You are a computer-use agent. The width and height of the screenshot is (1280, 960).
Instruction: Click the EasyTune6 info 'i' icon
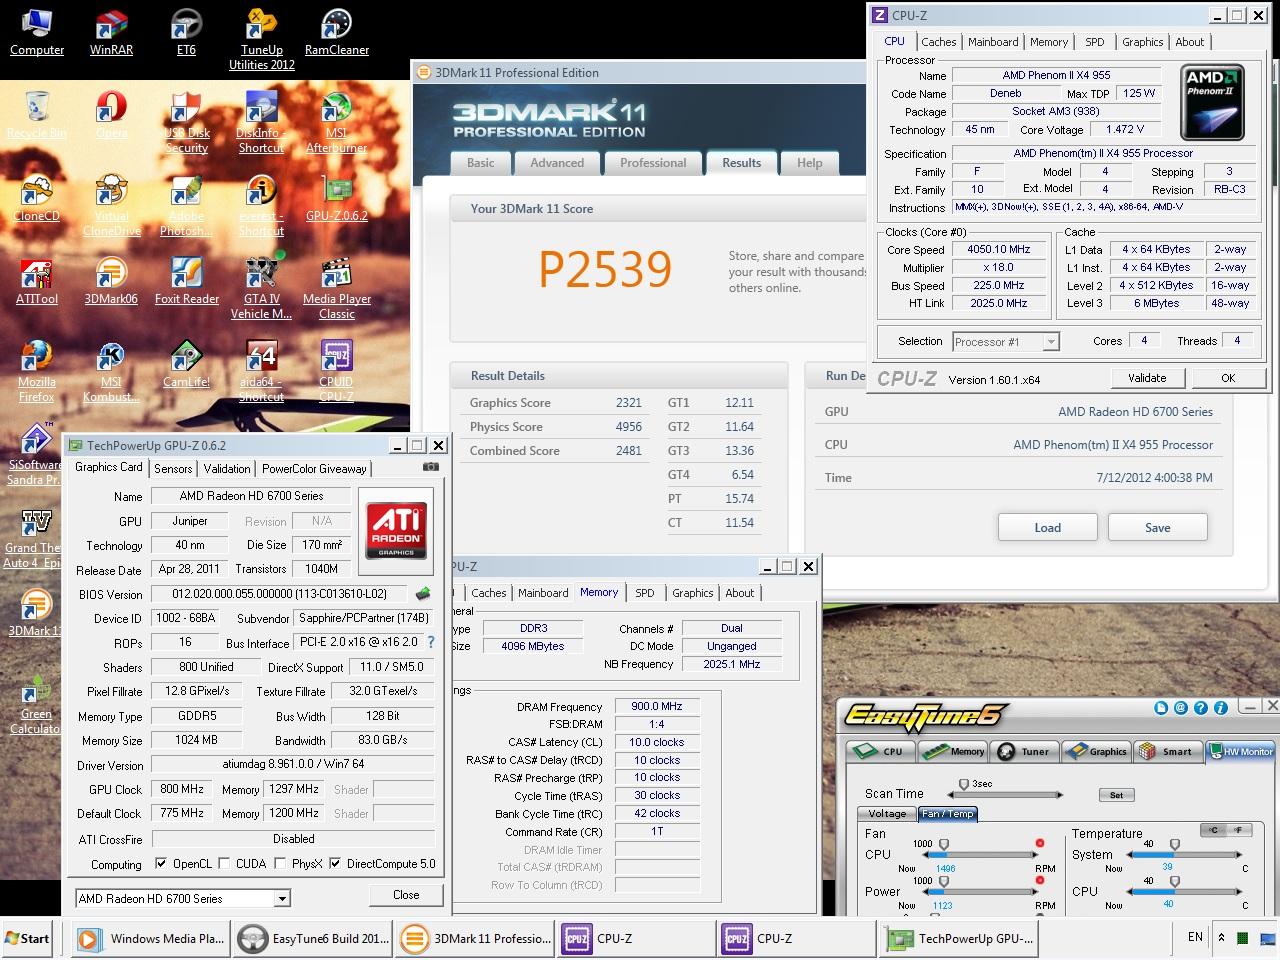(1221, 708)
